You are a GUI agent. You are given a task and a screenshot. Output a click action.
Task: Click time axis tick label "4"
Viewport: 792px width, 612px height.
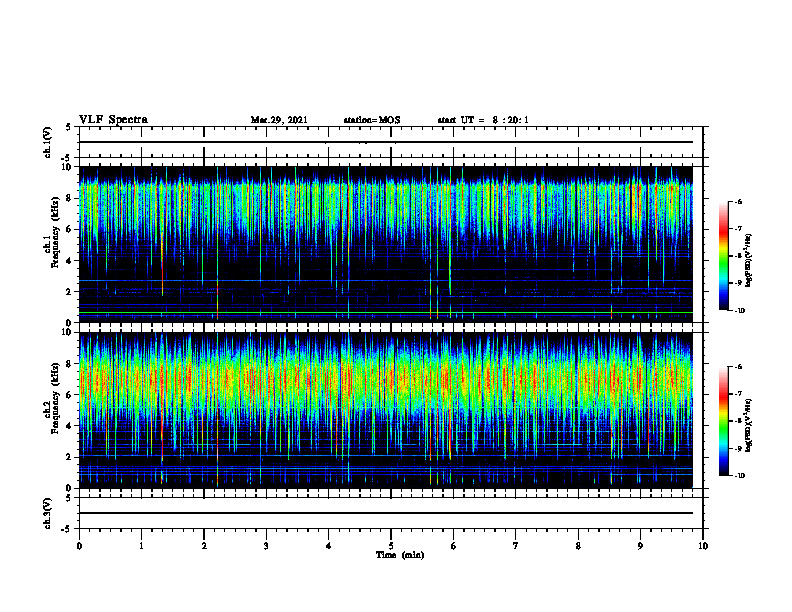[329, 546]
